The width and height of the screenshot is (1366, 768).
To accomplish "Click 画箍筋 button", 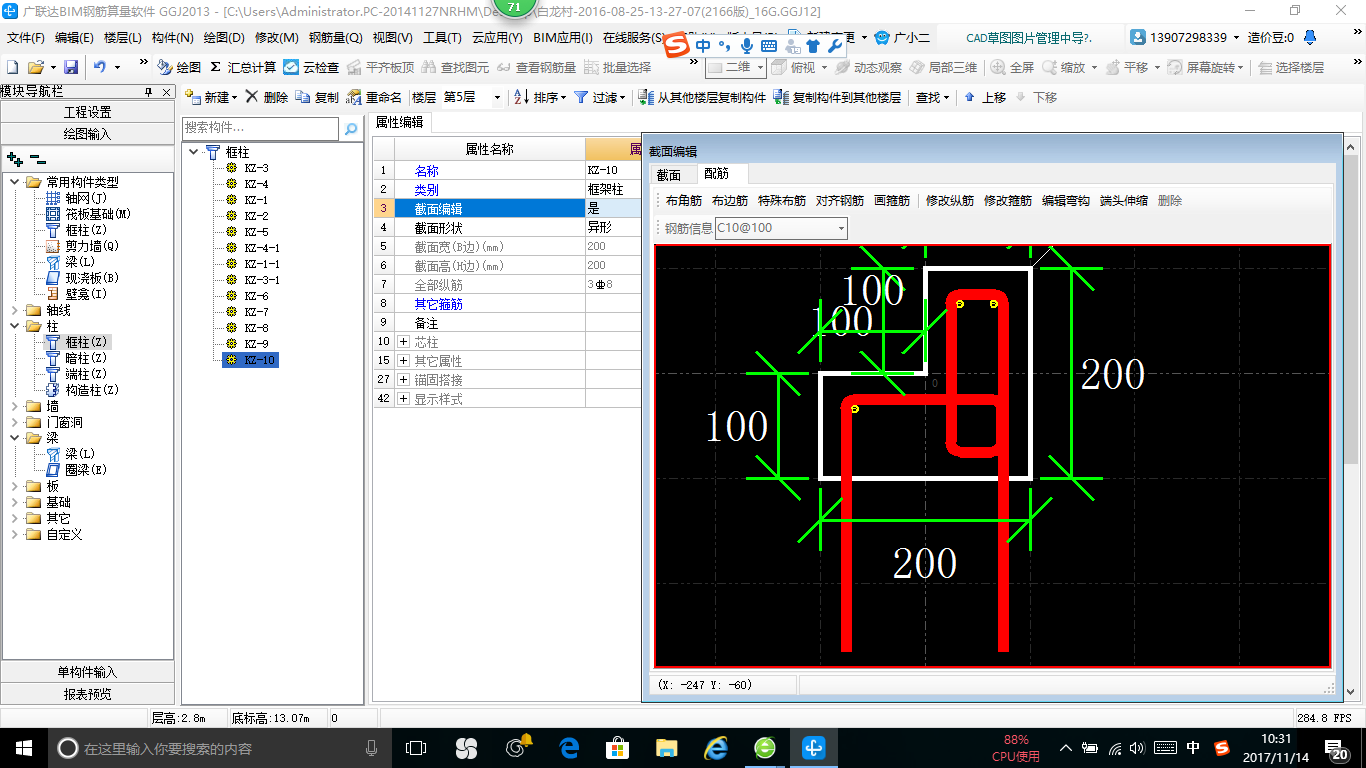I will coord(892,200).
